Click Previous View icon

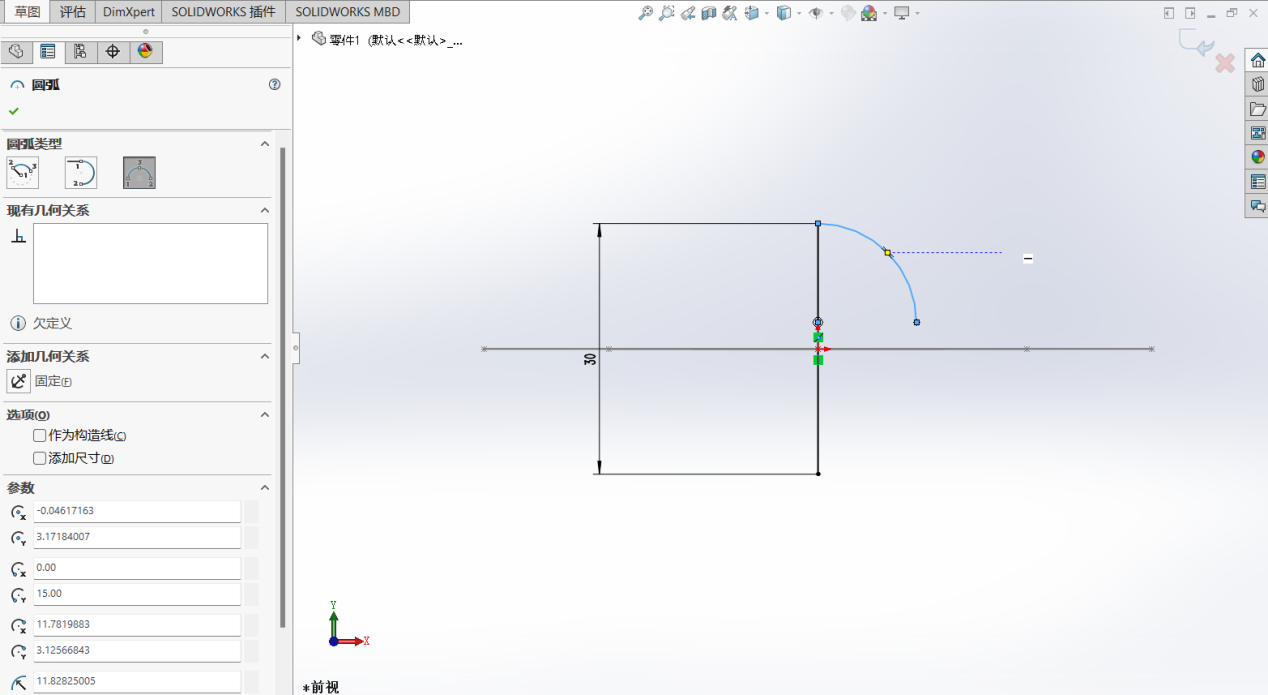pos(688,13)
